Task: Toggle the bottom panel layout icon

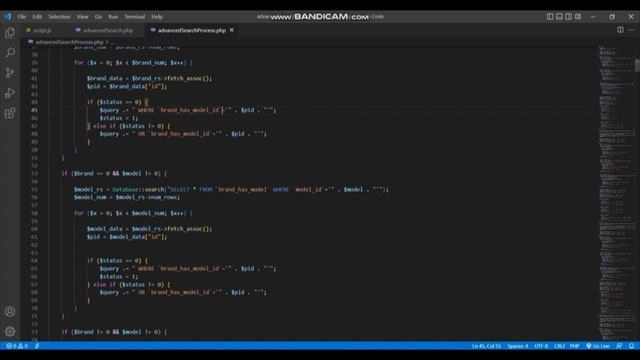Action: [559, 17]
